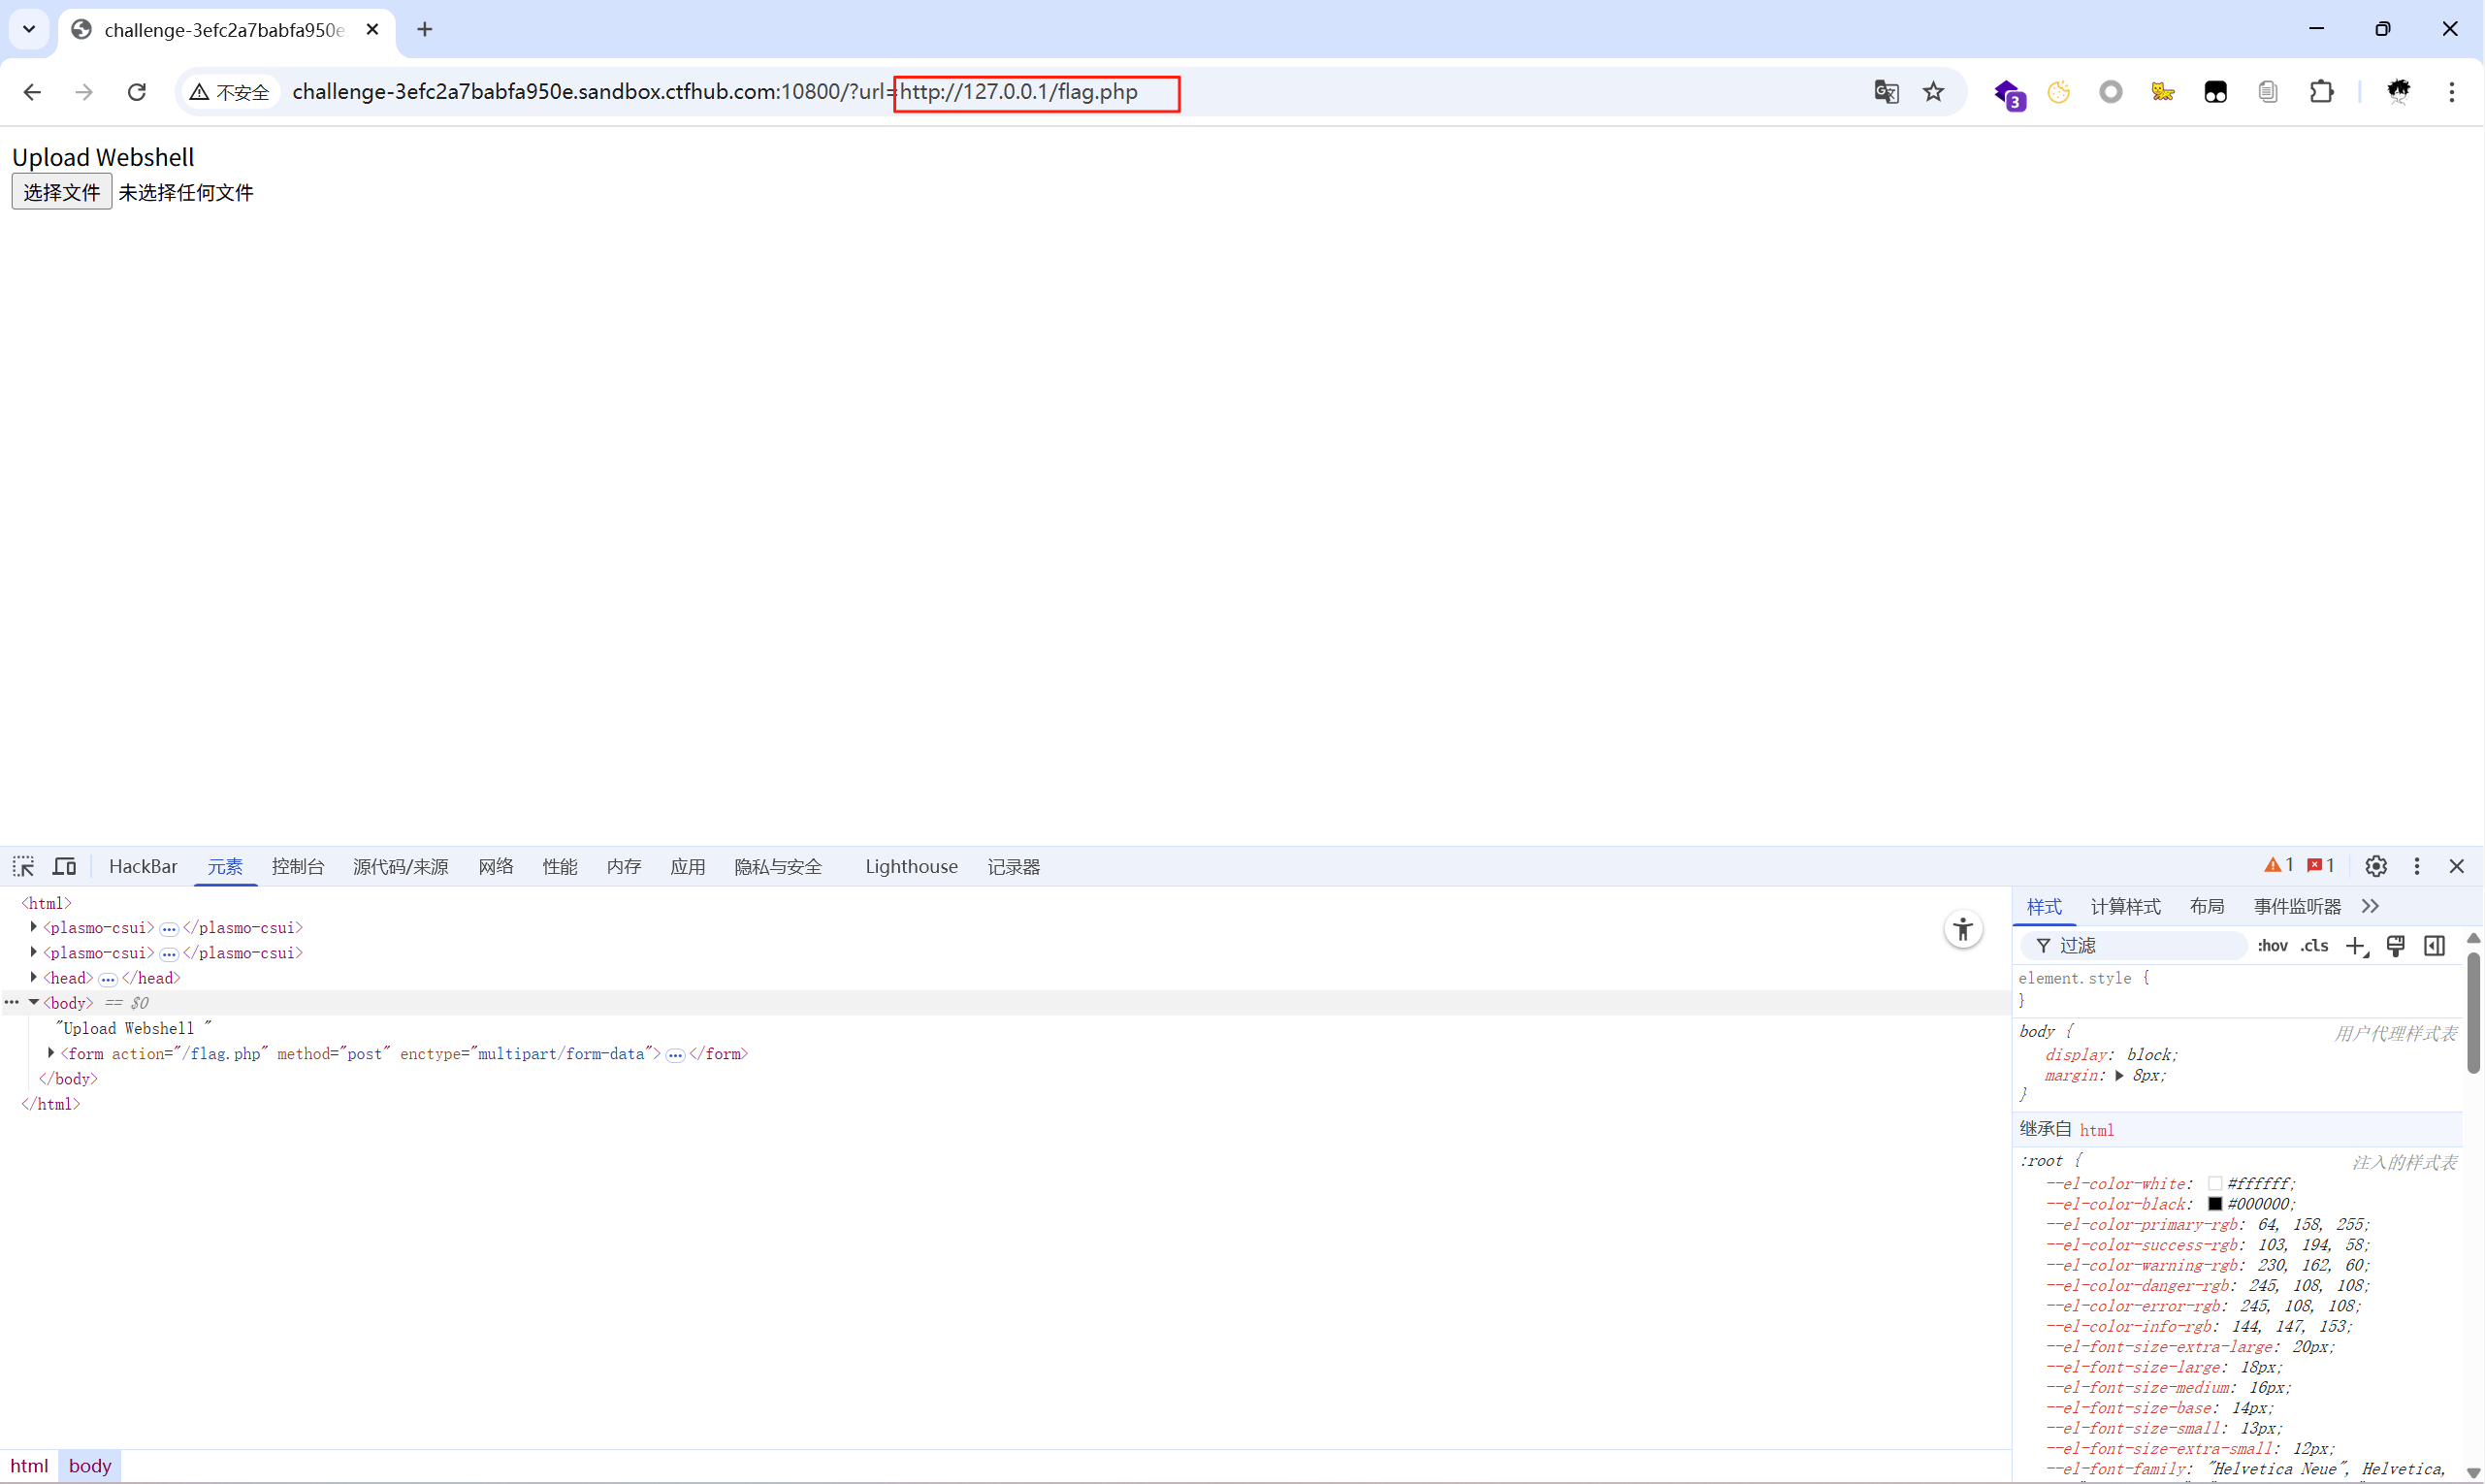Toggle the :hov element state panel
2485x1484 pixels.
pyautogui.click(x=2272, y=946)
